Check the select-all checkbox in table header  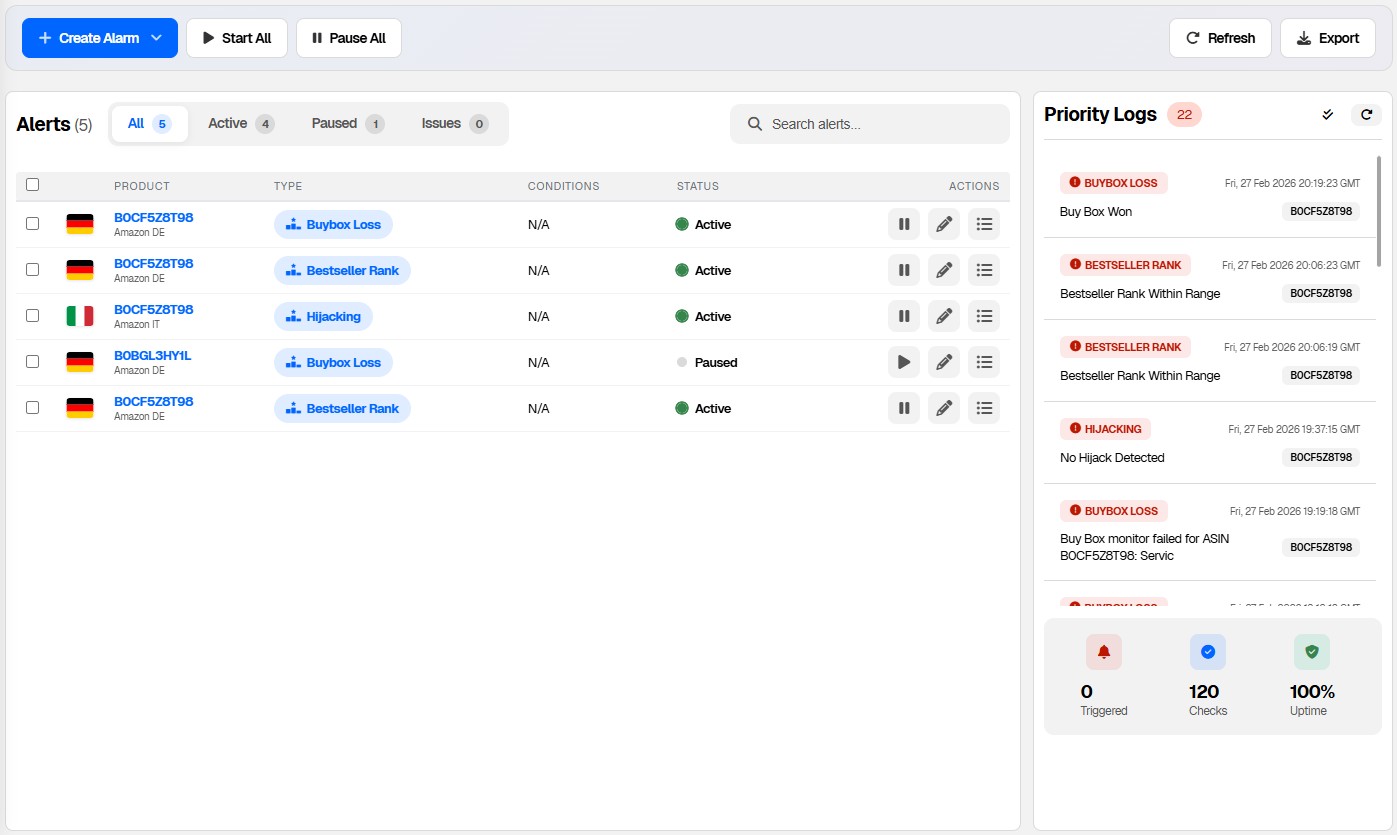point(32,185)
